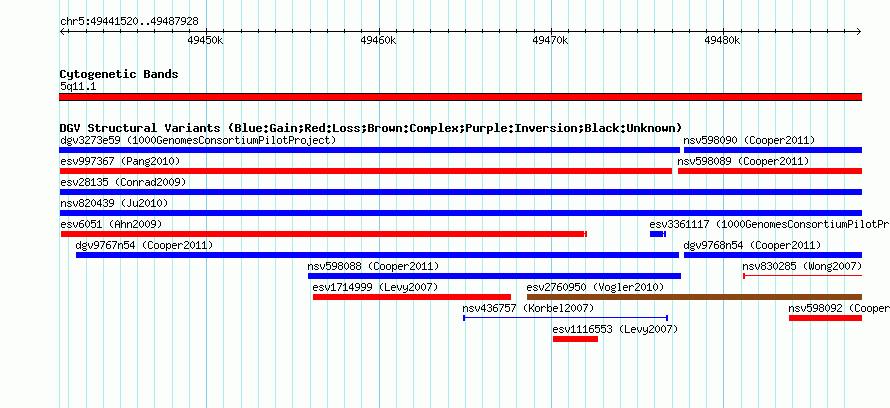
Task: Click the 49460k ruler position
Action: click(x=378, y=40)
